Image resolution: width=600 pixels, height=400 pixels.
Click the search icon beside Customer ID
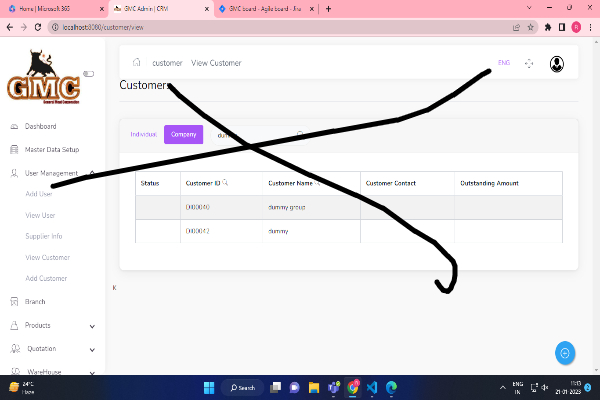226,183
